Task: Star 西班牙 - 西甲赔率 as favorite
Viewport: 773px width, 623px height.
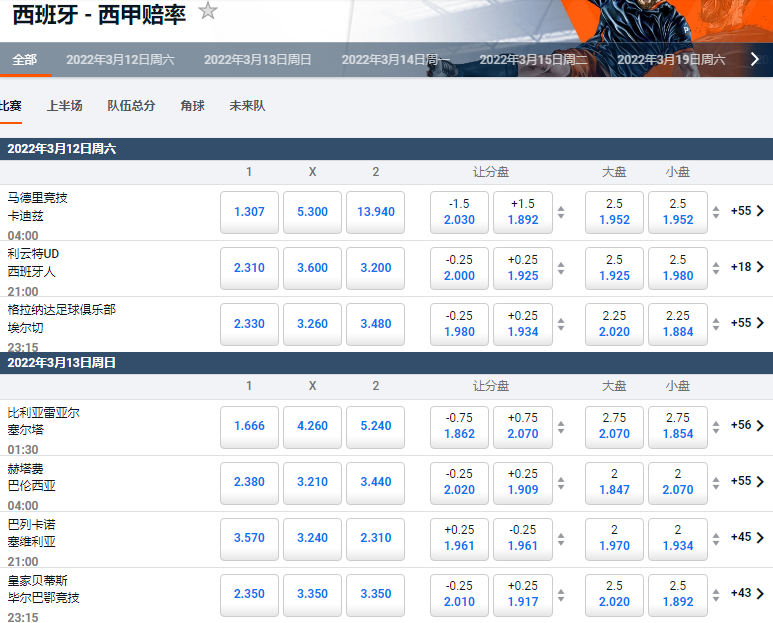Action: point(208,11)
